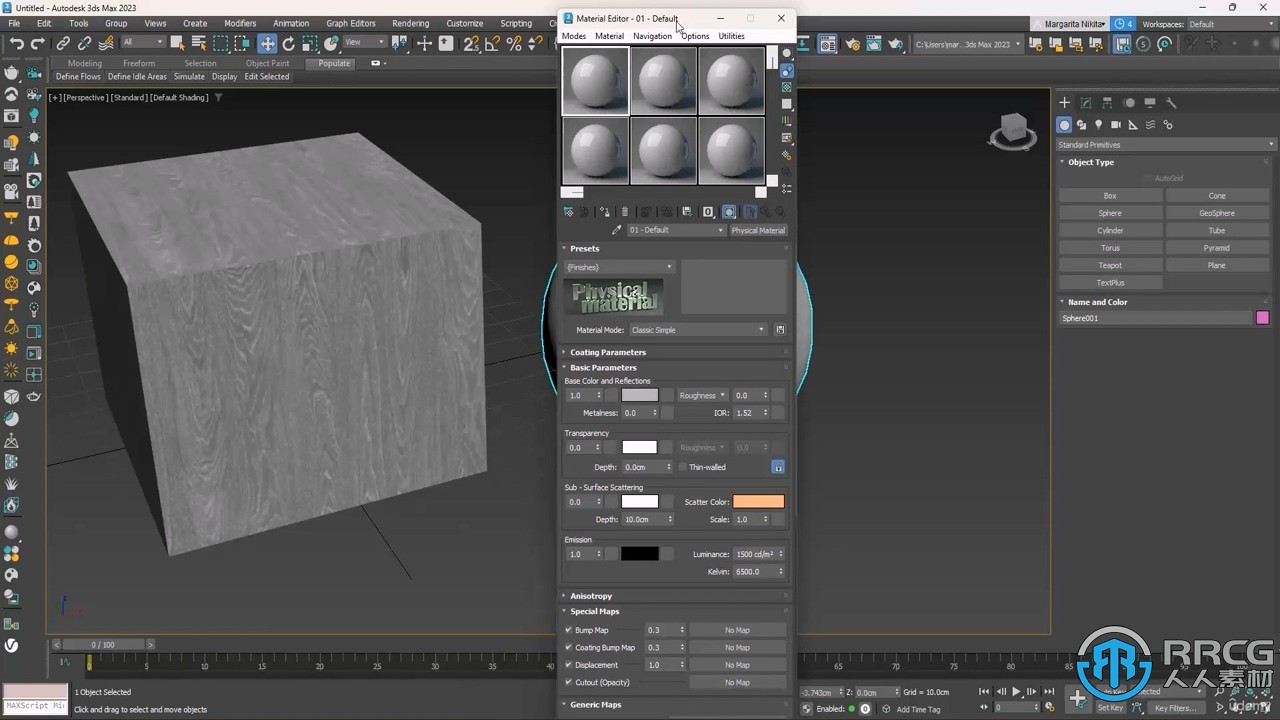The height and width of the screenshot is (720, 1280).
Task: Open the material name 01 - Default dropdown
Action: point(676,230)
